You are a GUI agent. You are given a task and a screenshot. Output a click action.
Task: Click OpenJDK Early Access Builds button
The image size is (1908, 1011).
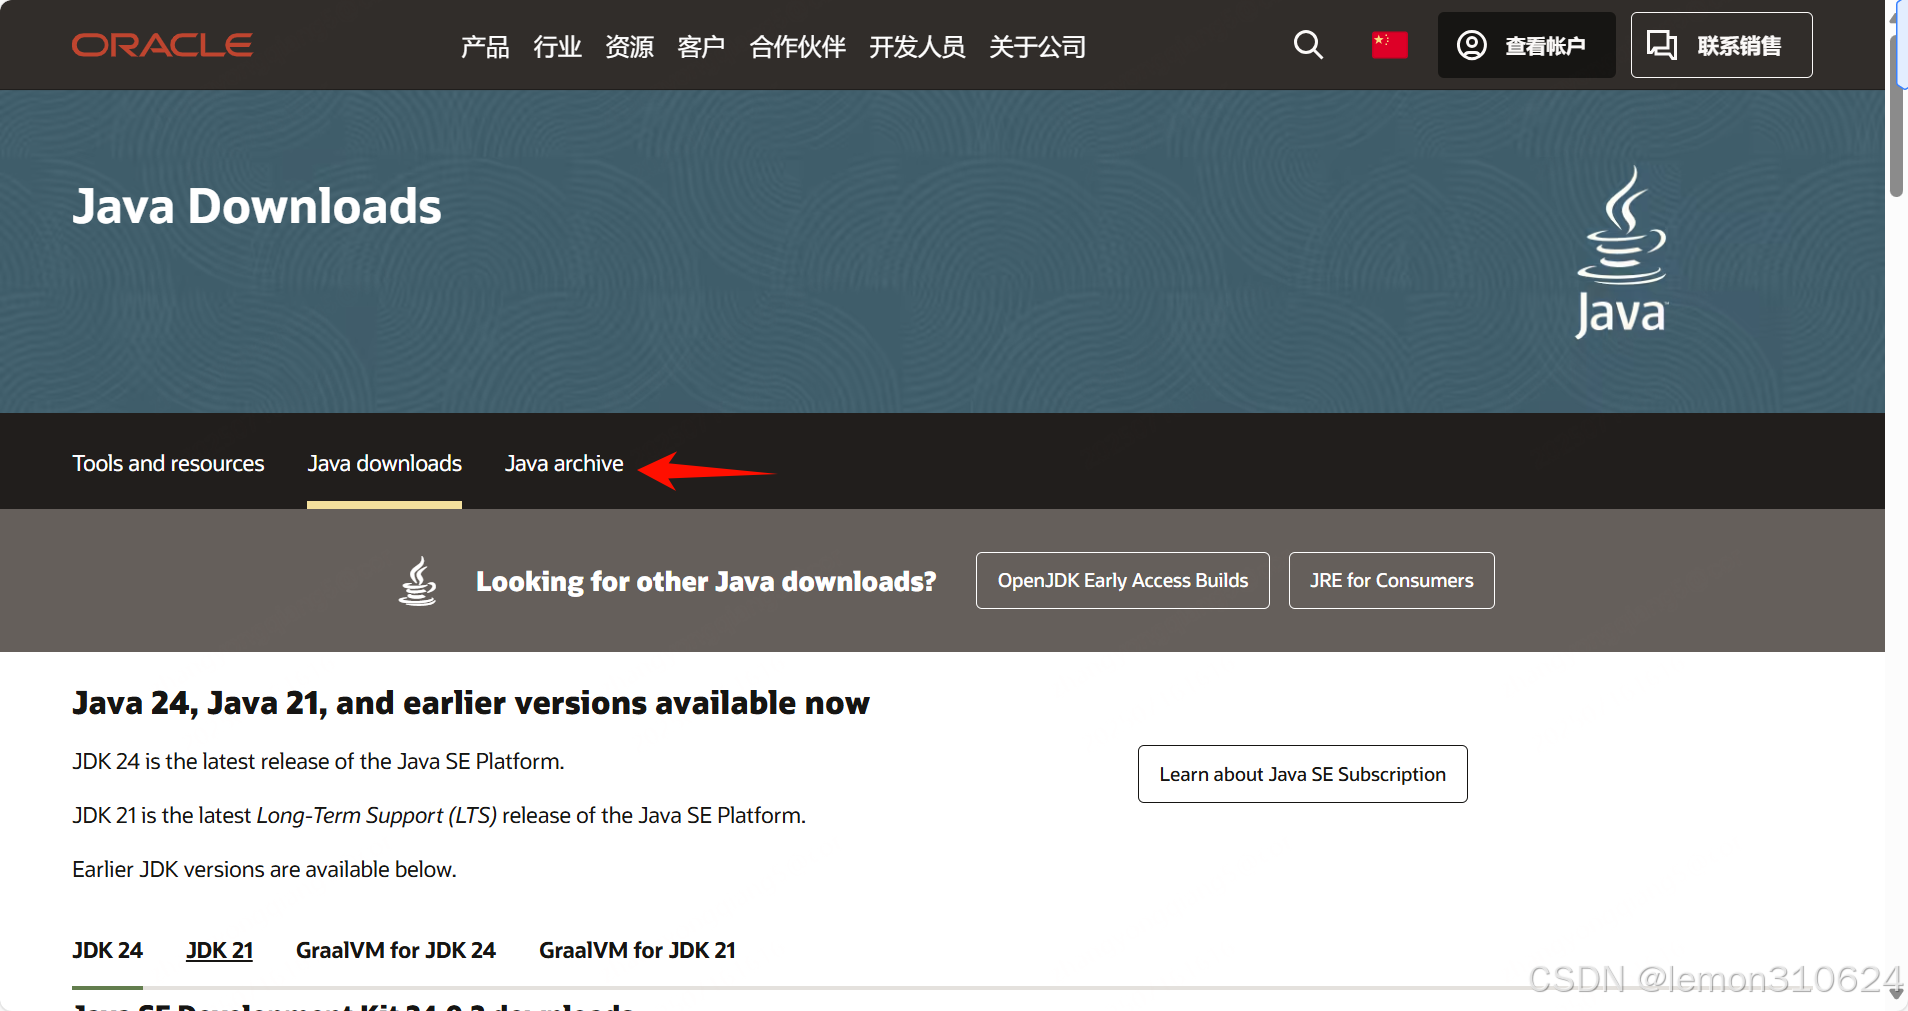point(1123,580)
